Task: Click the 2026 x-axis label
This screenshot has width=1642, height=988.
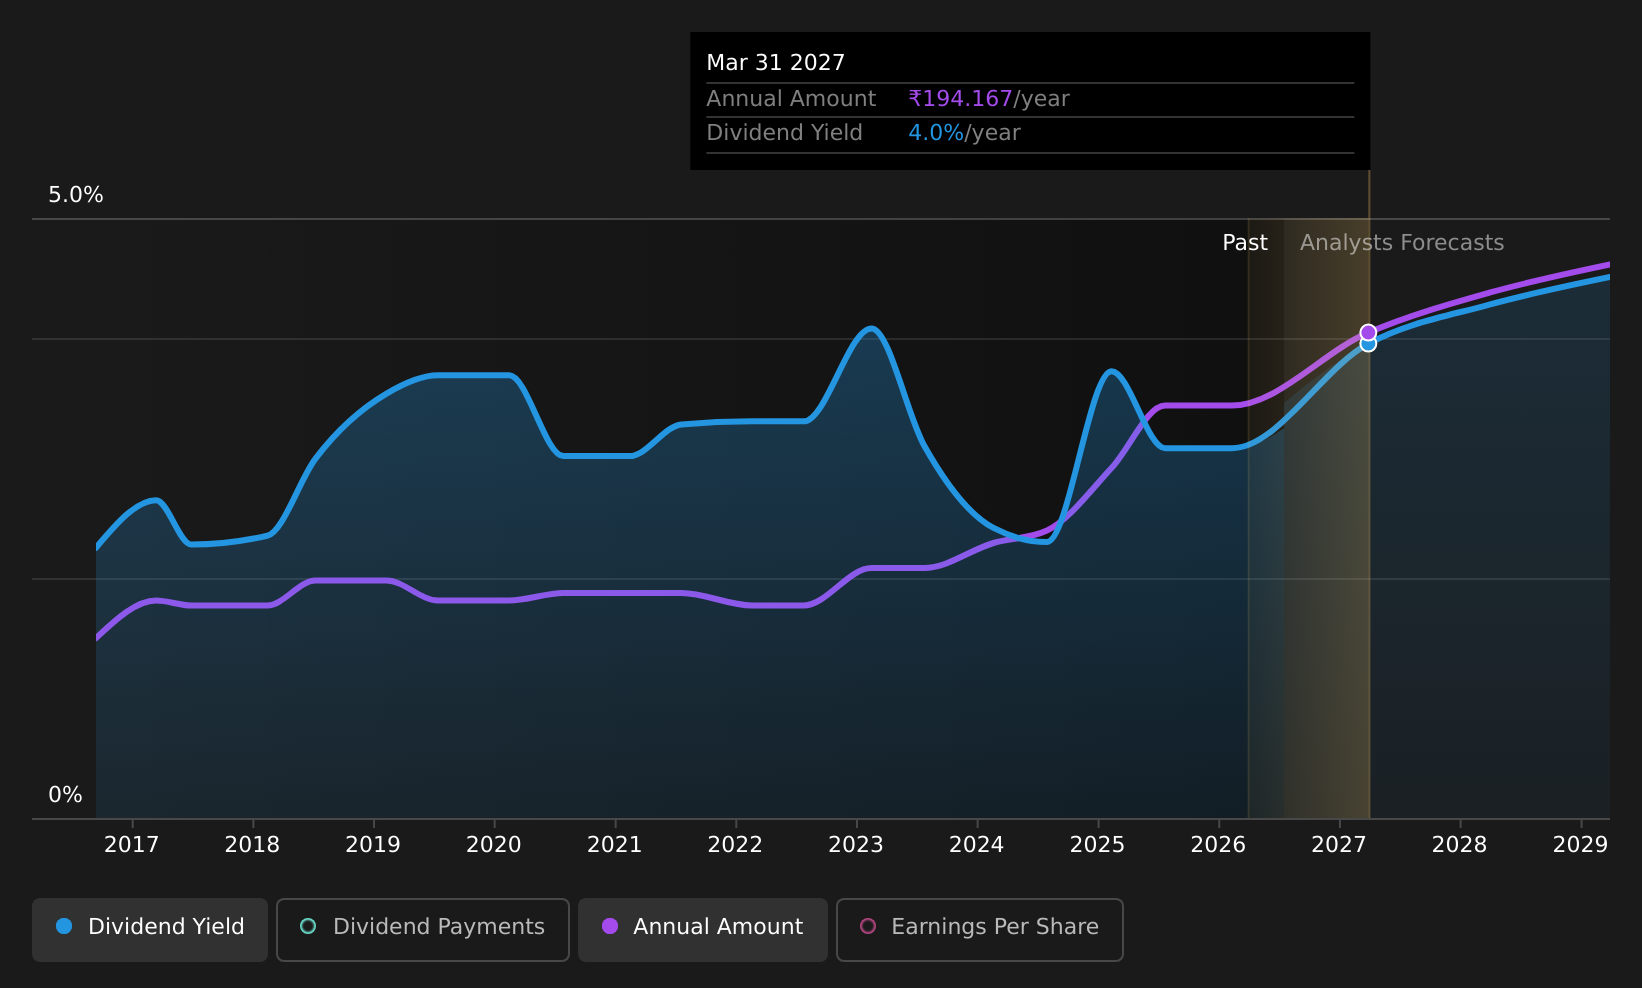Action: click(1218, 845)
